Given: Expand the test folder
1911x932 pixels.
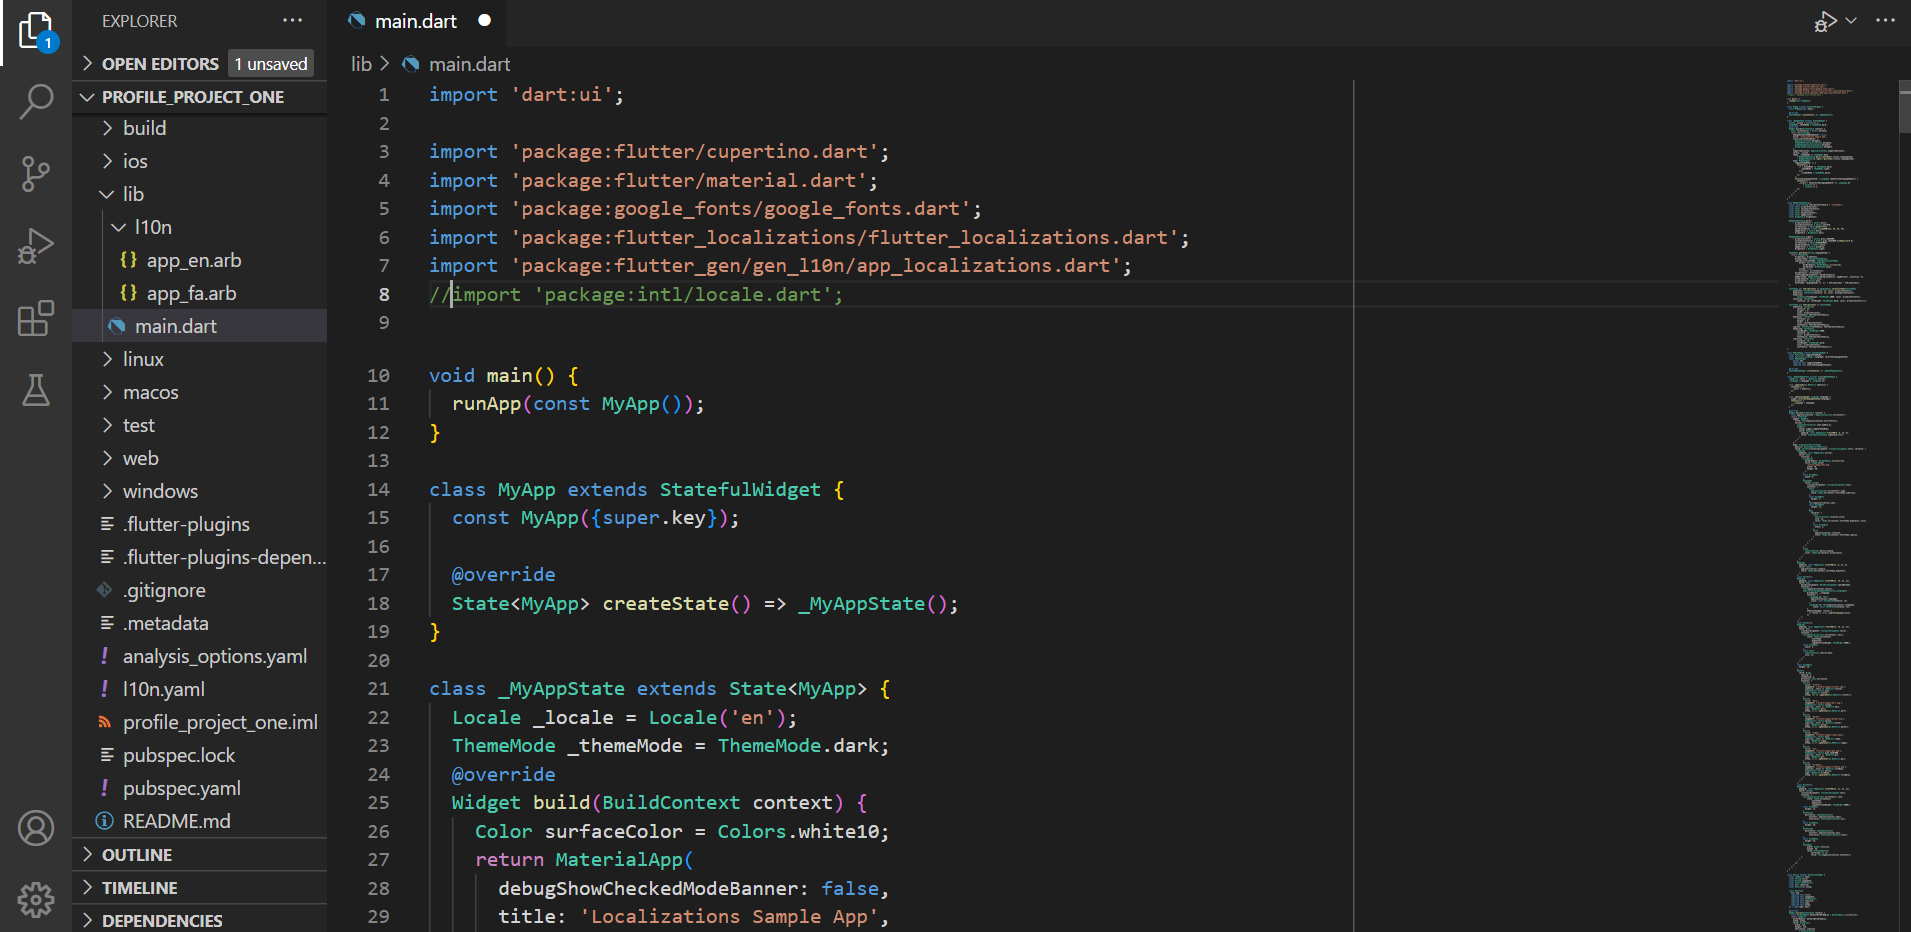Looking at the screenshot, I should point(199,425).
